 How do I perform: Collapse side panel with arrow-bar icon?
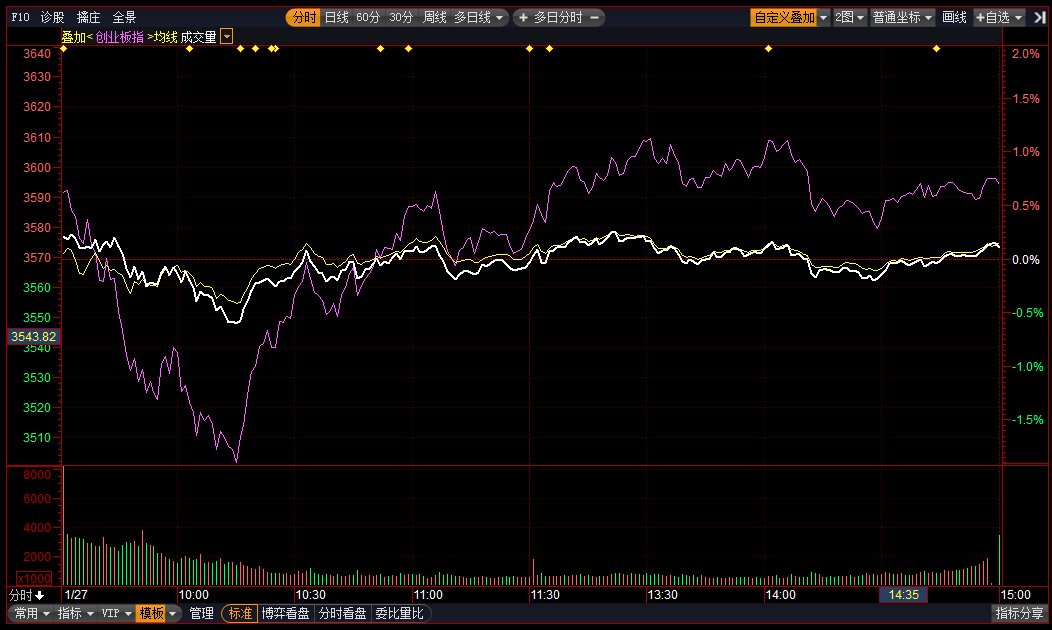point(1039,17)
